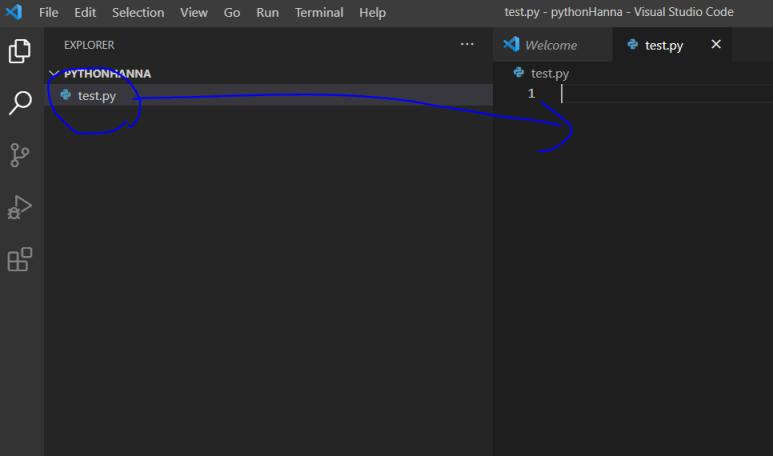Open the Explorer more actions ellipsis
773x456 pixels.
point(467,44)
